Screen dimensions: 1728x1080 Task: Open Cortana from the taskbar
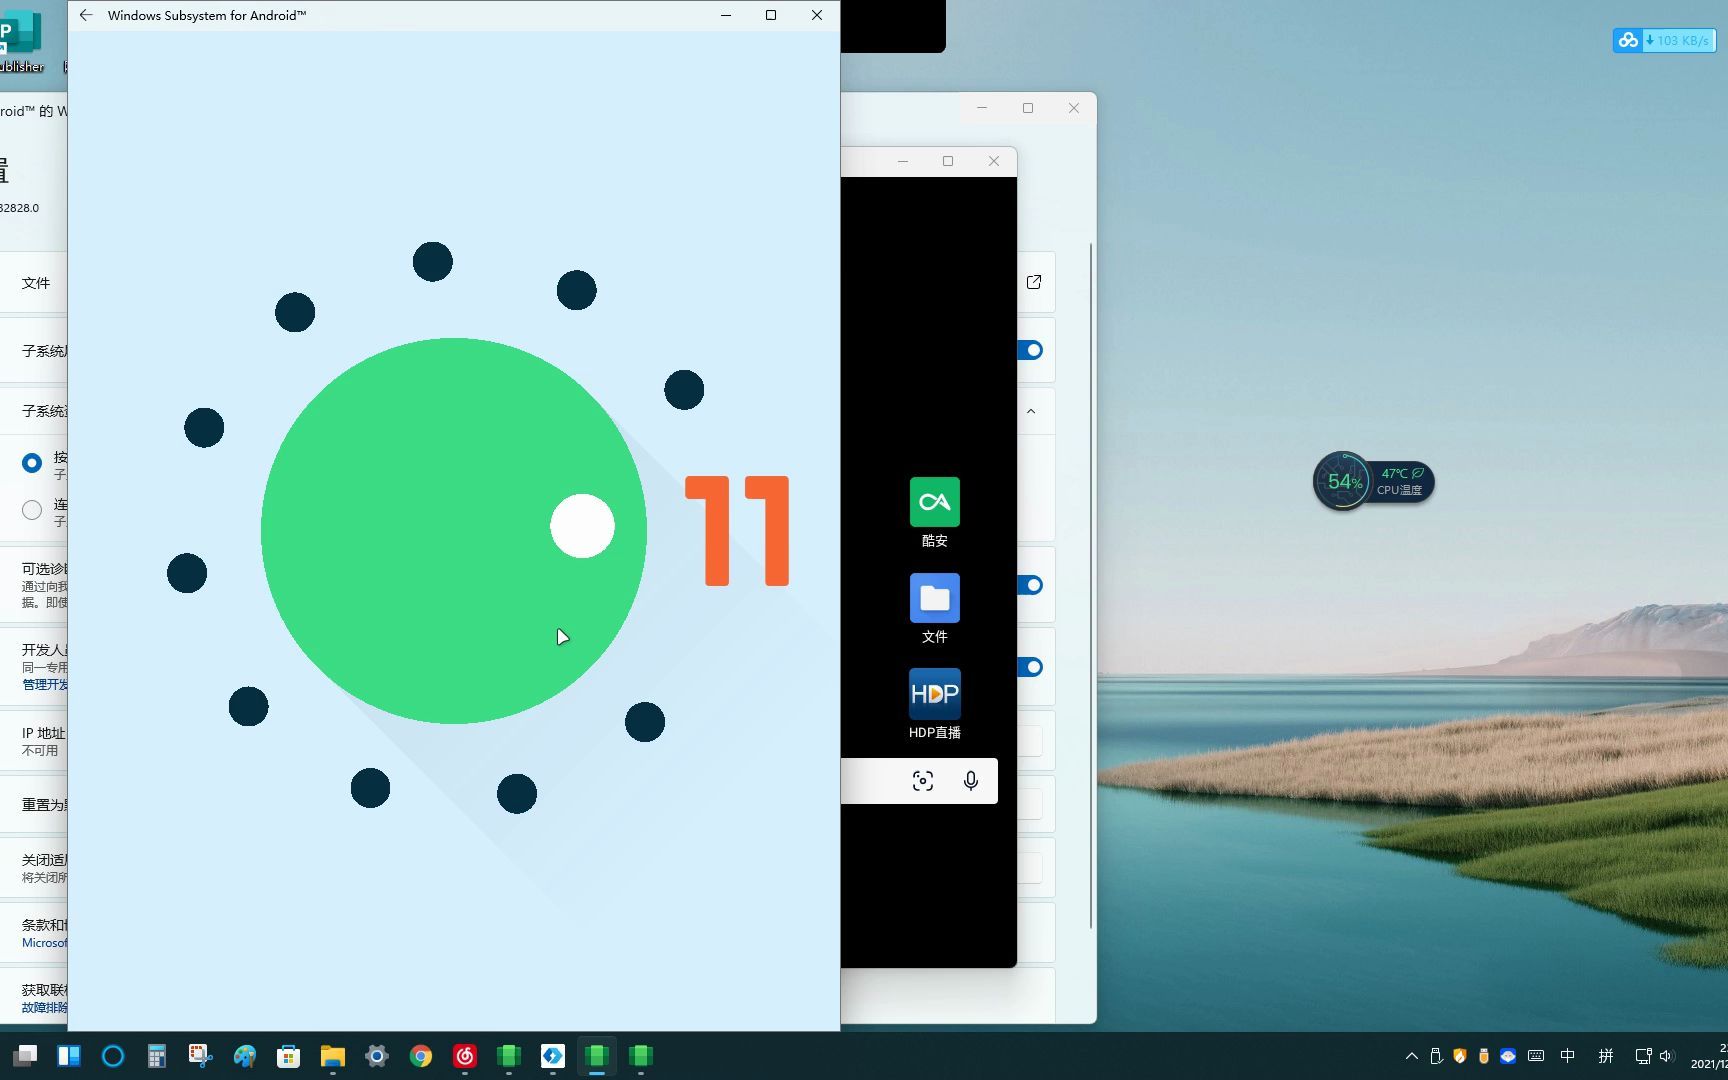pos(113,1056)
